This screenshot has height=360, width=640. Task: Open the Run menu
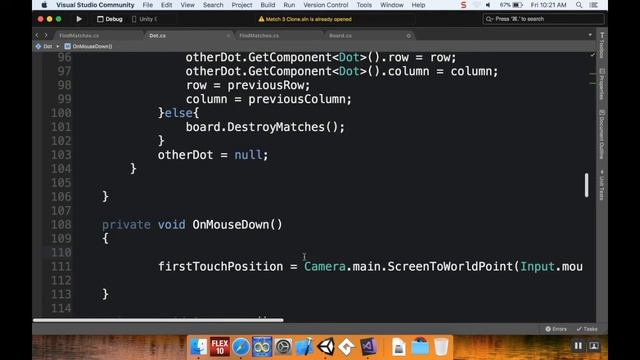tap(289, 5)
